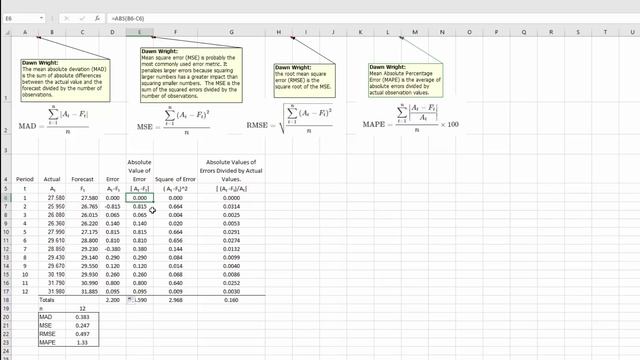Click error value -0.380
This screenshot has height=360, width=640.
pos(112,249)
